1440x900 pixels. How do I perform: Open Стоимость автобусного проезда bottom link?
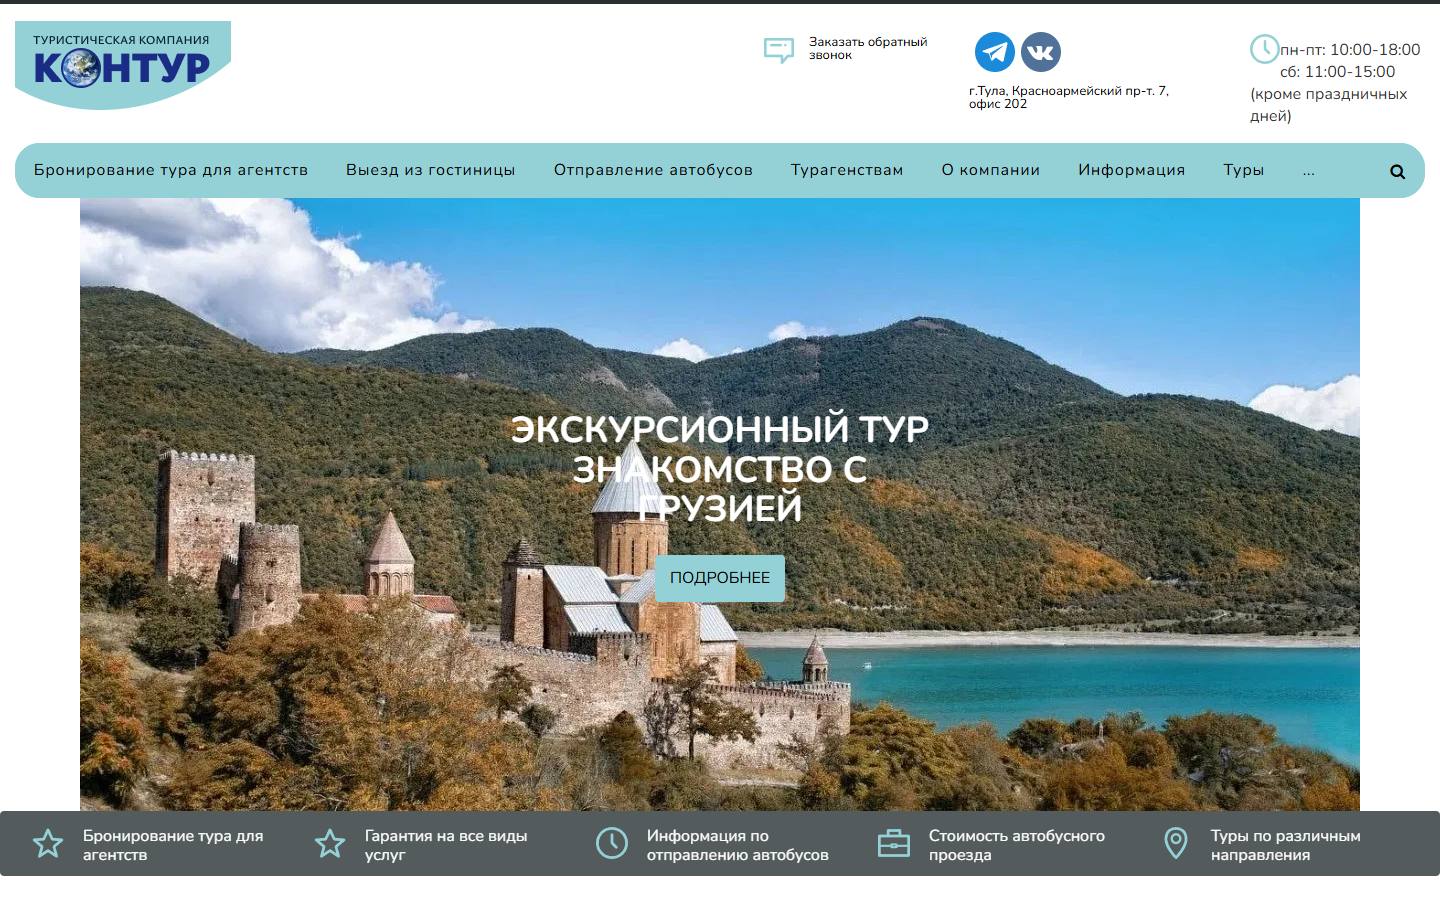click(1017, 845)
